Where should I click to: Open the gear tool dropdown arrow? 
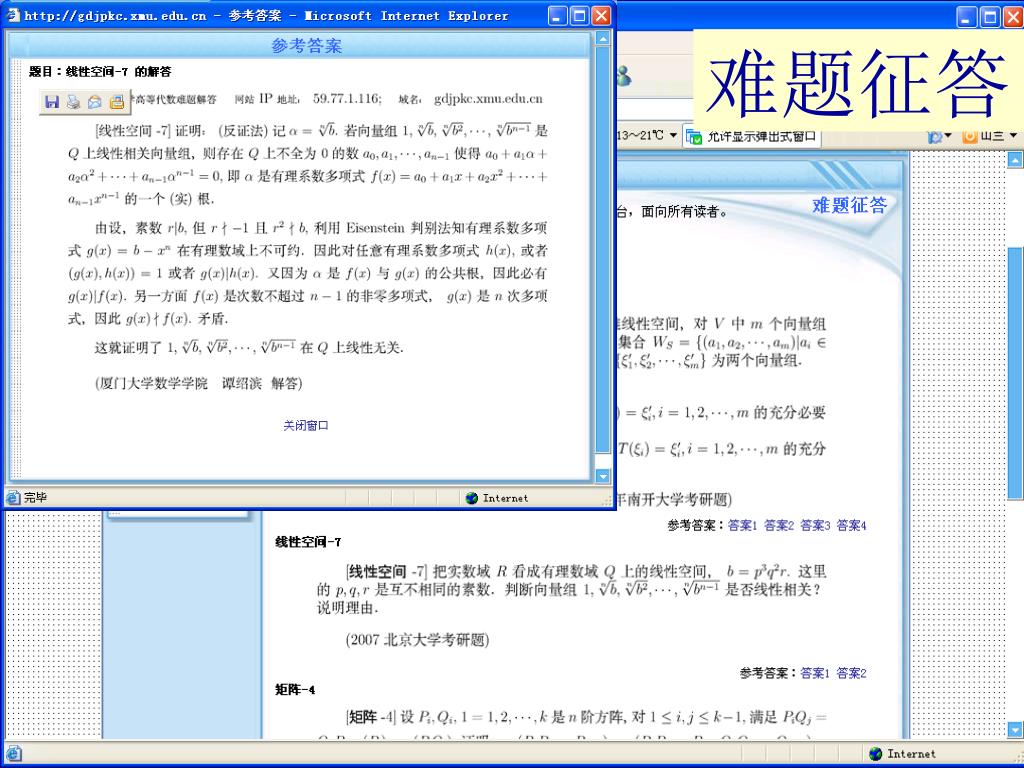pos(948,136)
